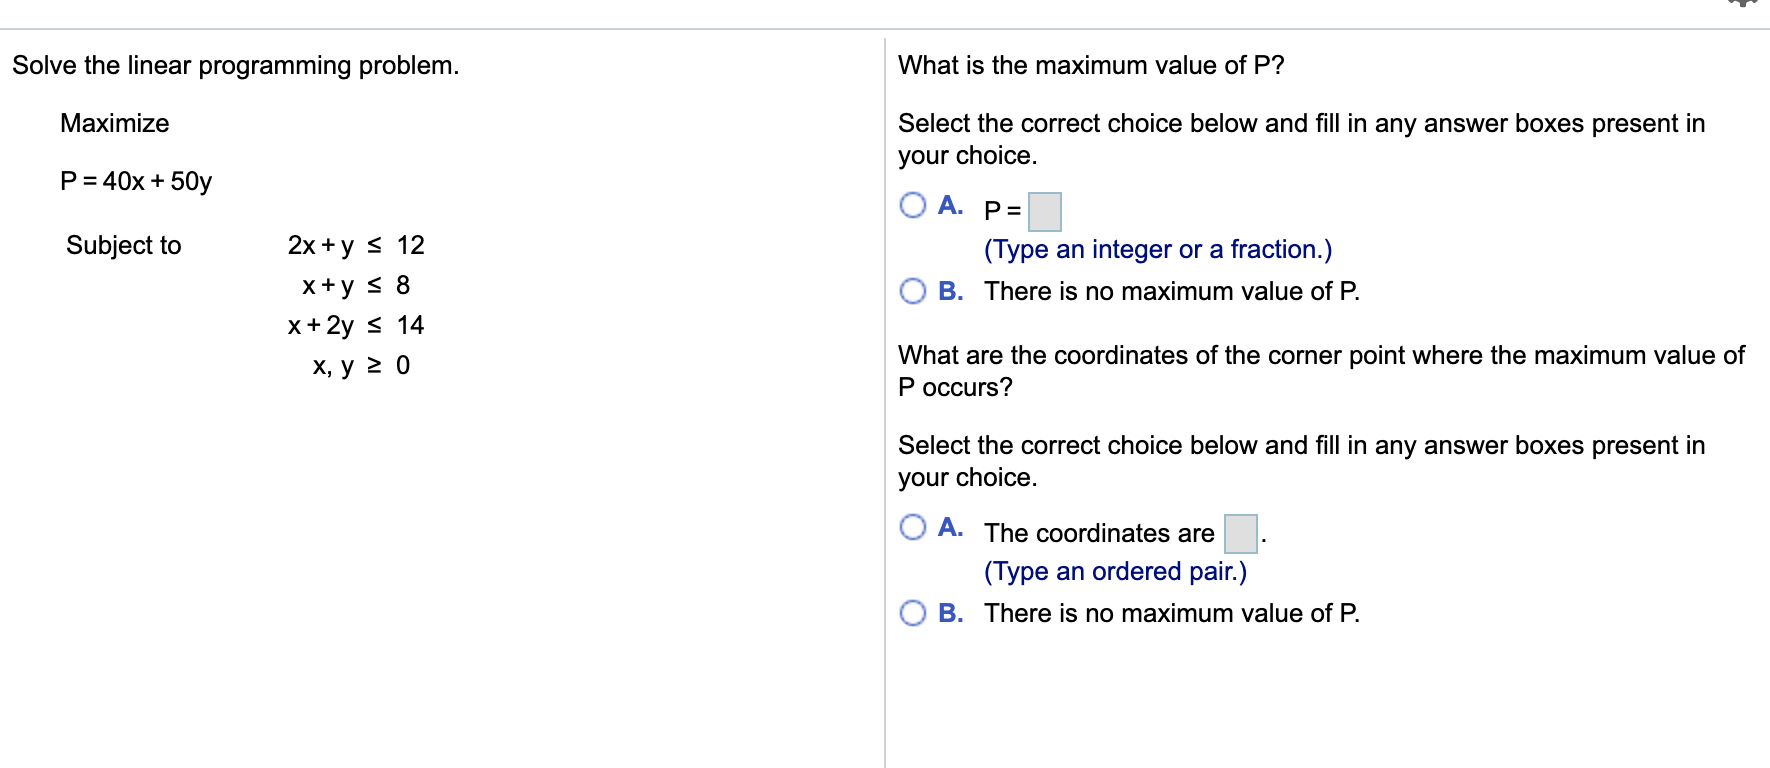Click the vertical divider between the panels

[x=885, y=400]
